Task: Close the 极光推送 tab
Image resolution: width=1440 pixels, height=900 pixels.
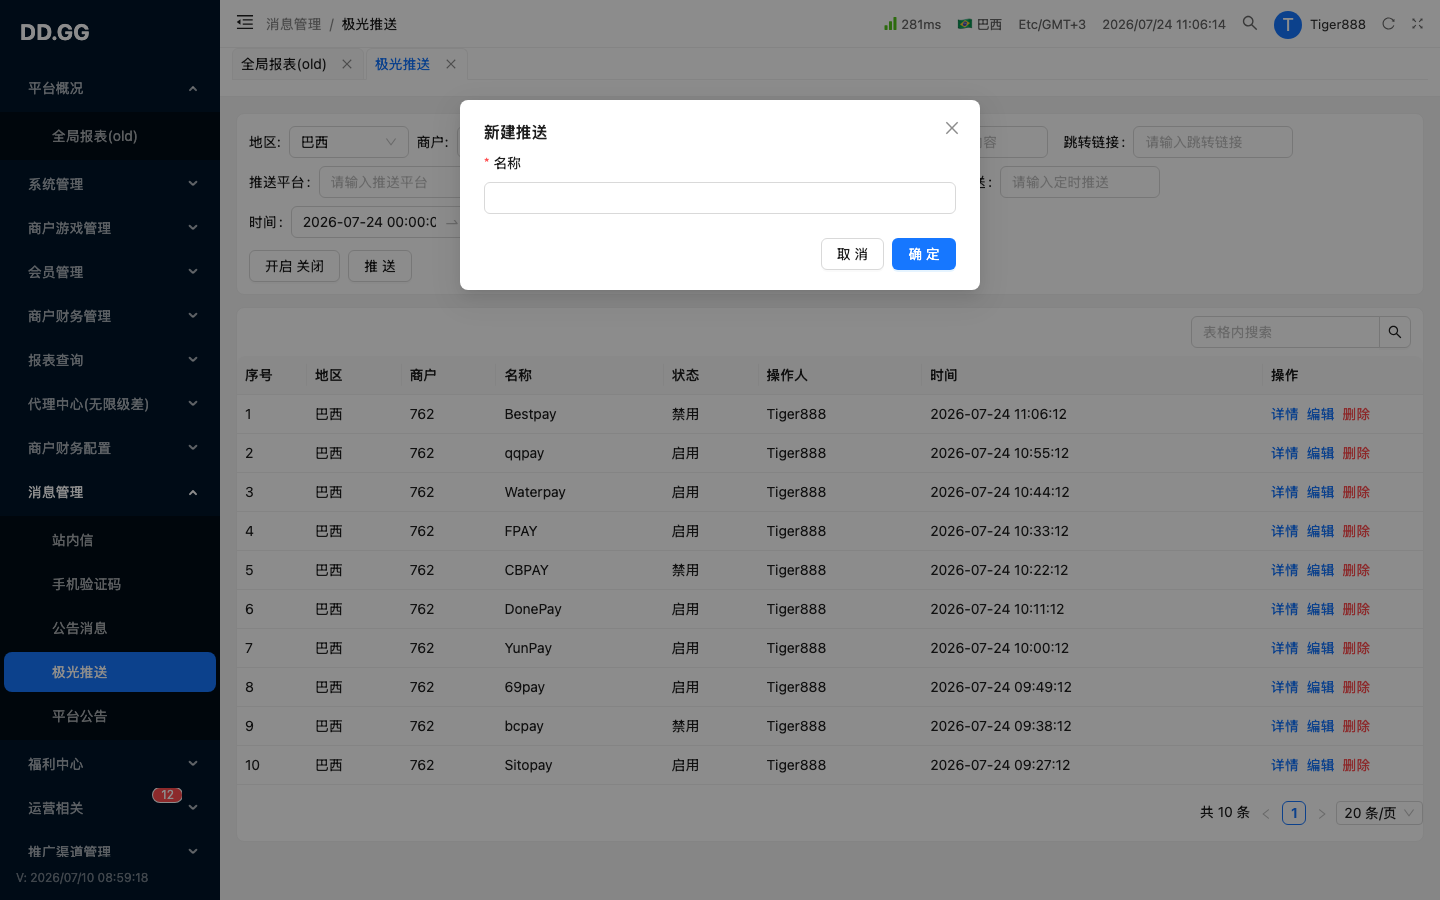Action: (x=451, y=64)
